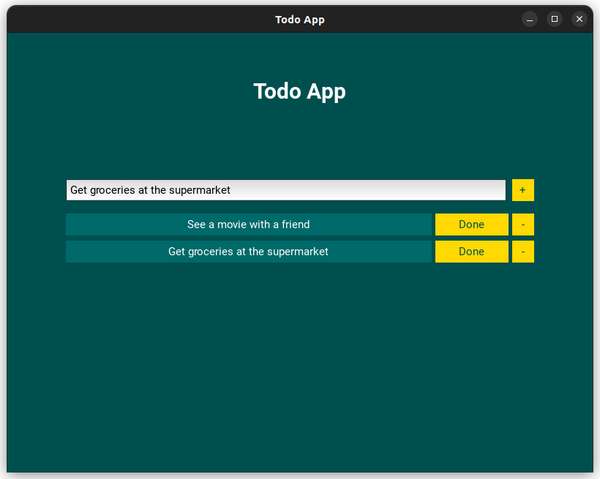
Task: Minimize the Todo App window
Action: tap(530, 19)
